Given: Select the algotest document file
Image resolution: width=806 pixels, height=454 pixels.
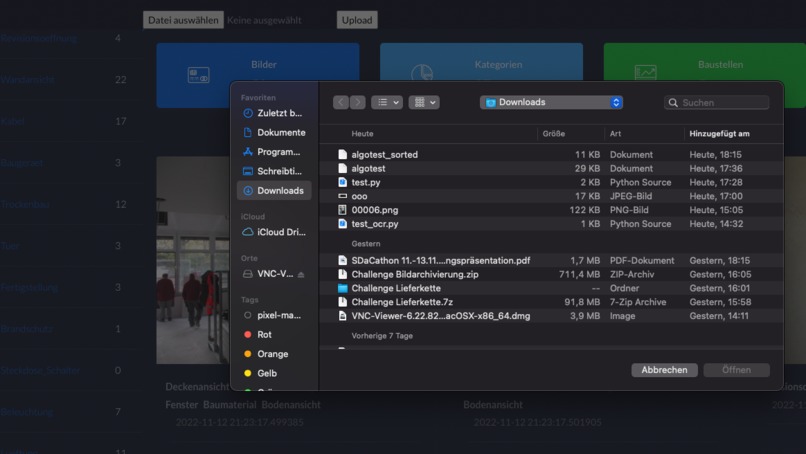Looking at the screenshot, I should coord(551,168).
